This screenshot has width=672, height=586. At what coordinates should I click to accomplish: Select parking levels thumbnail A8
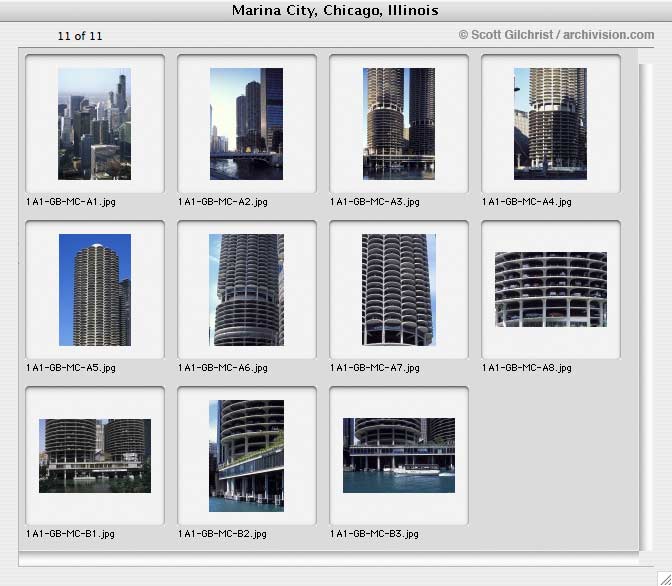point(551,289)
